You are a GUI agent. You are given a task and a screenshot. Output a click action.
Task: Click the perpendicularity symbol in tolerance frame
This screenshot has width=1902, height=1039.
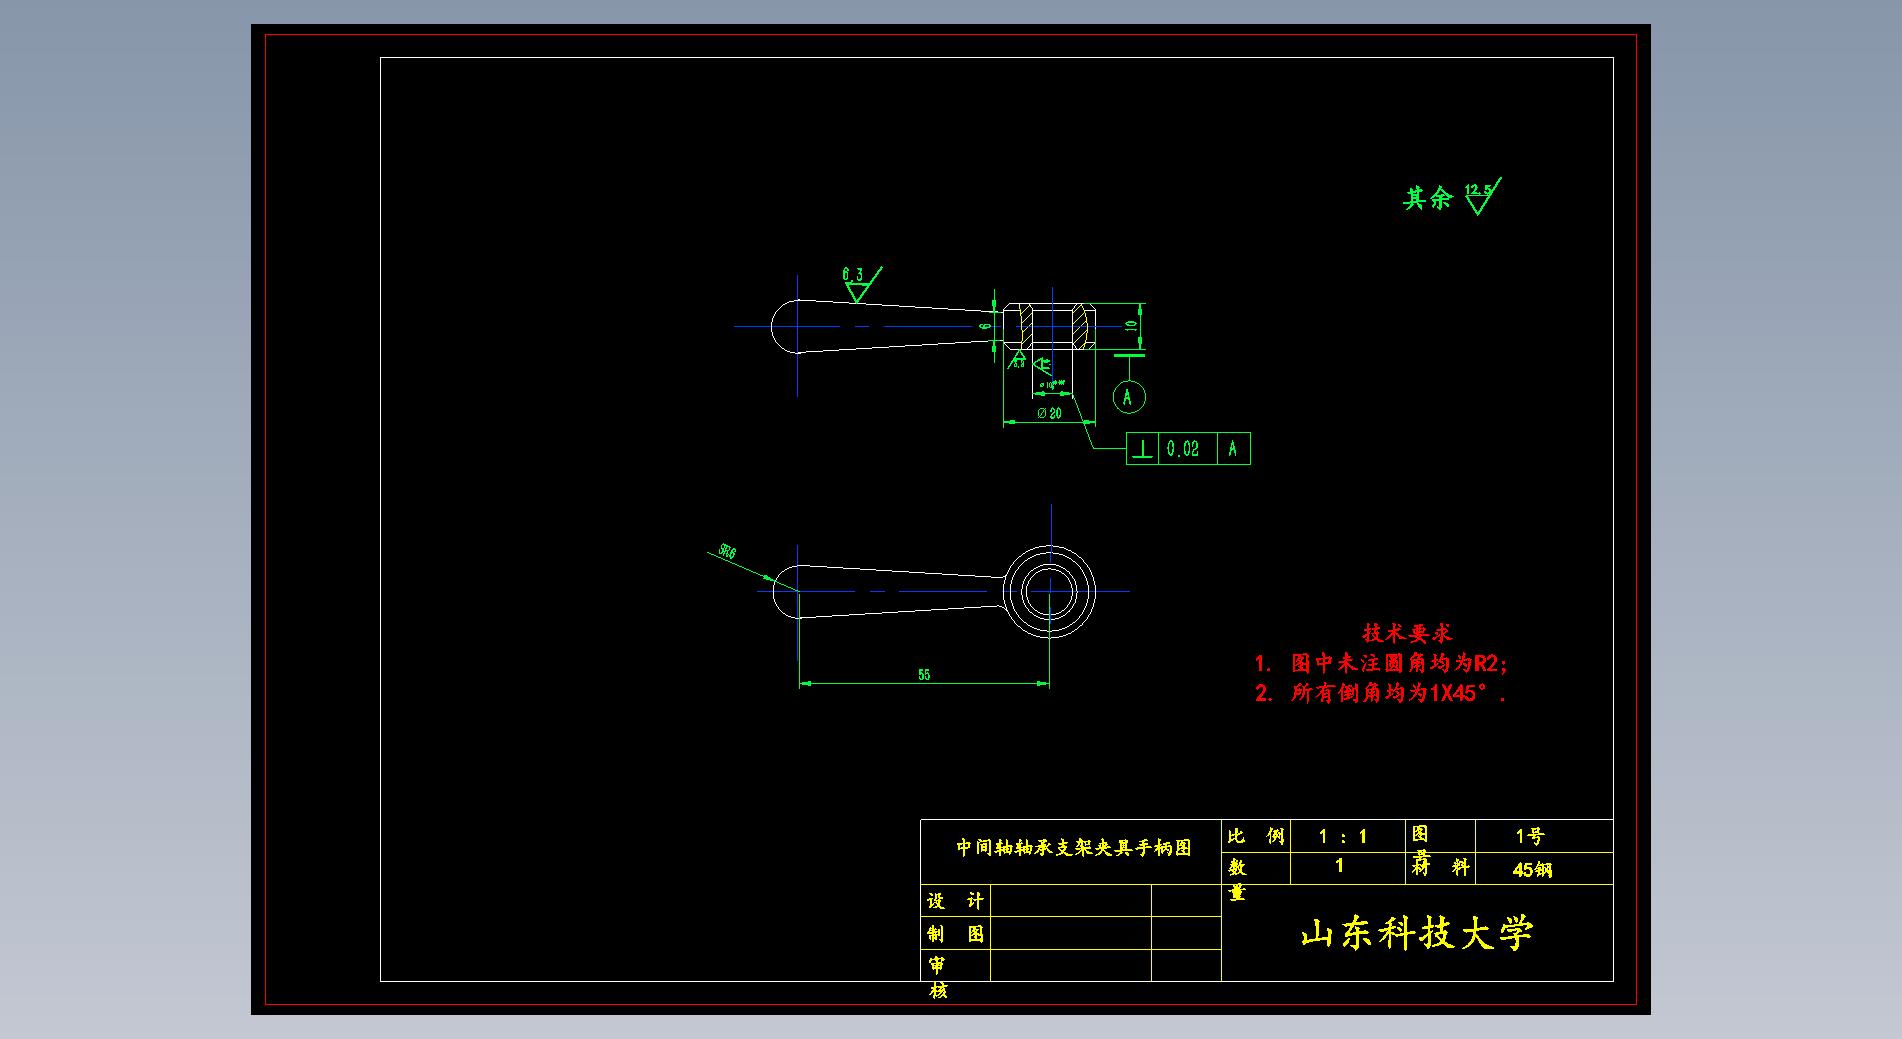(x=1142, y=449)
